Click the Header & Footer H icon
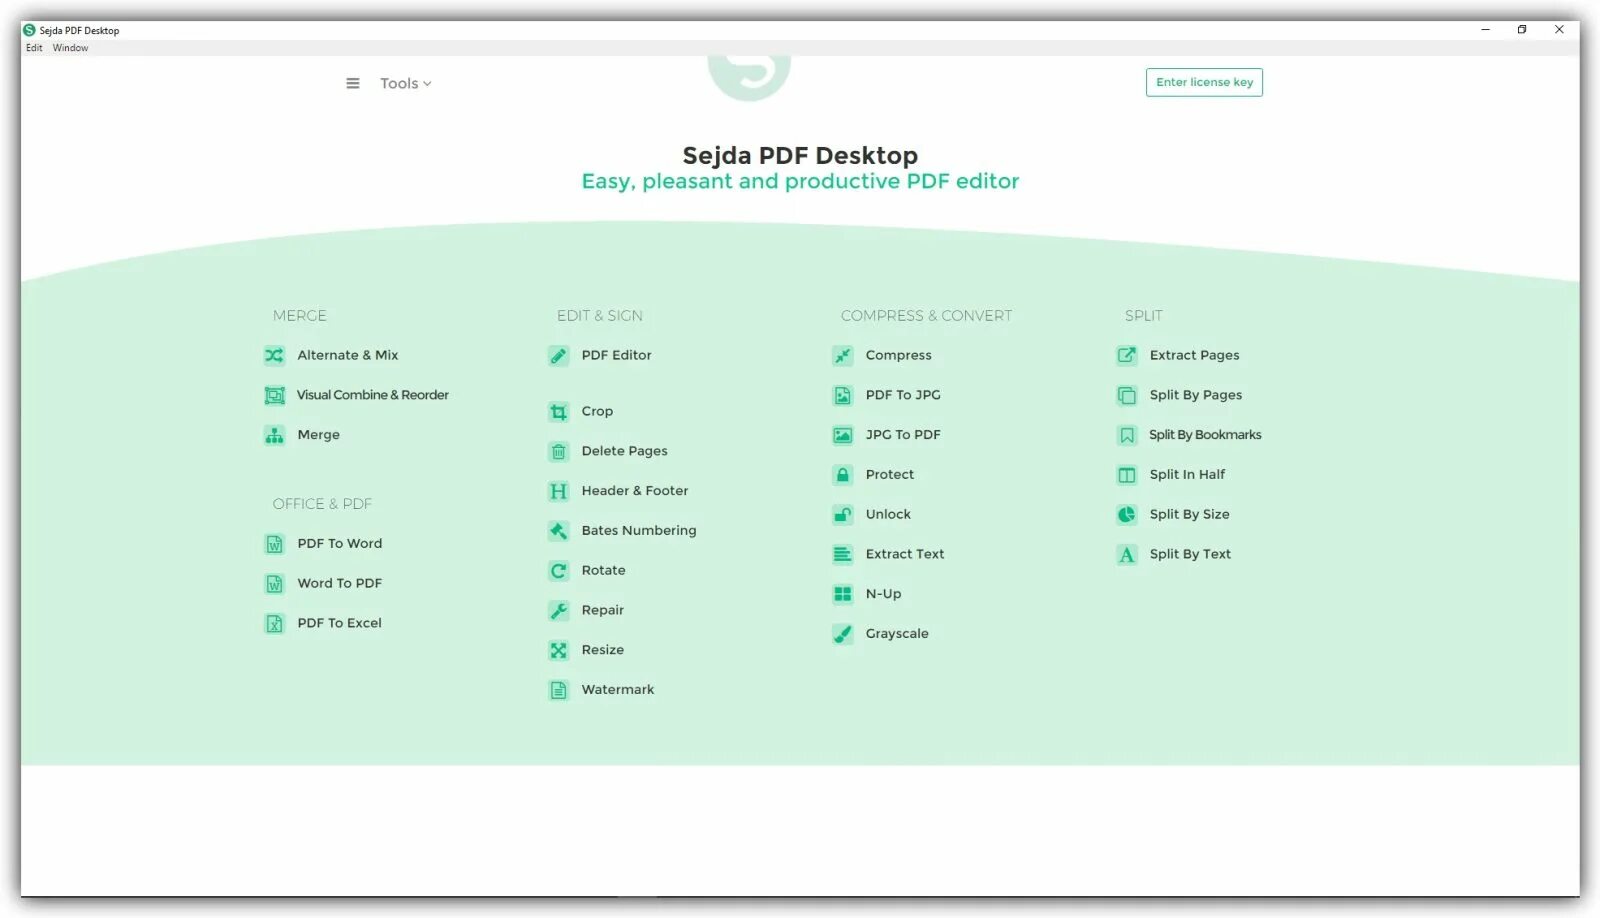The image size is (1600, 918). pyautogui.click(x=559, y=491)
